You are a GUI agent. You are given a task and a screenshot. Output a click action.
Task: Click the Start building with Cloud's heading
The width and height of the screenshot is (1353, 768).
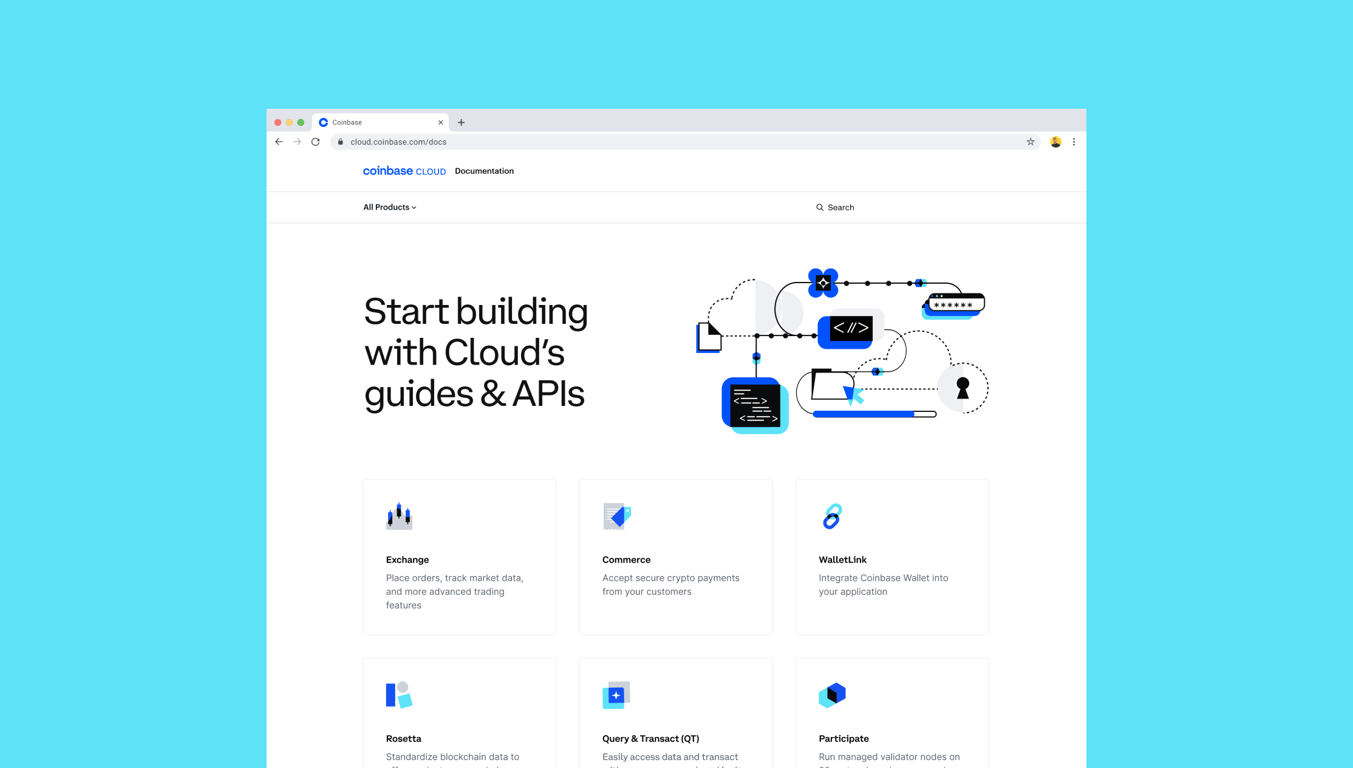click(x=476, y=352)
